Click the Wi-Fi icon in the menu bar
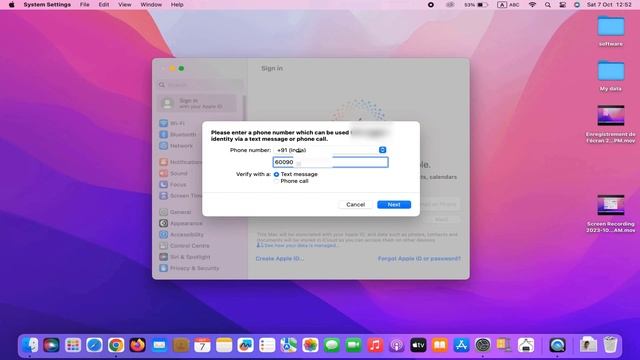Screen dimensions: 640x360 click(x=532, y=5)
